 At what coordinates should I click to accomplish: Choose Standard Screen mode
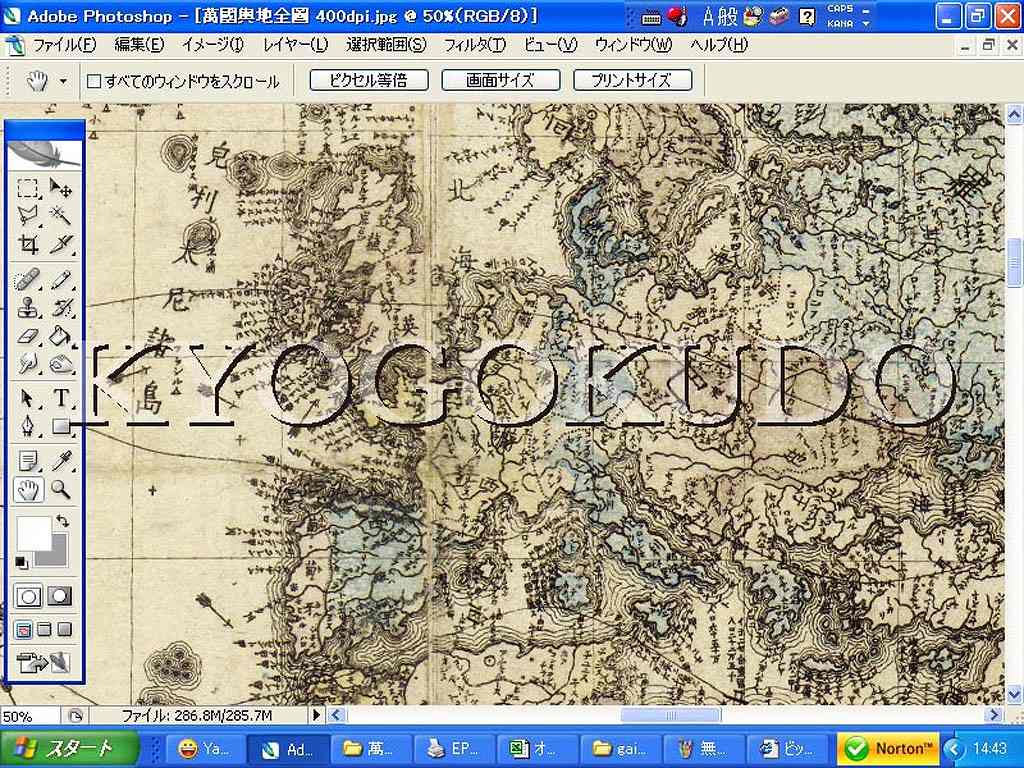click(x=24, y=630)
